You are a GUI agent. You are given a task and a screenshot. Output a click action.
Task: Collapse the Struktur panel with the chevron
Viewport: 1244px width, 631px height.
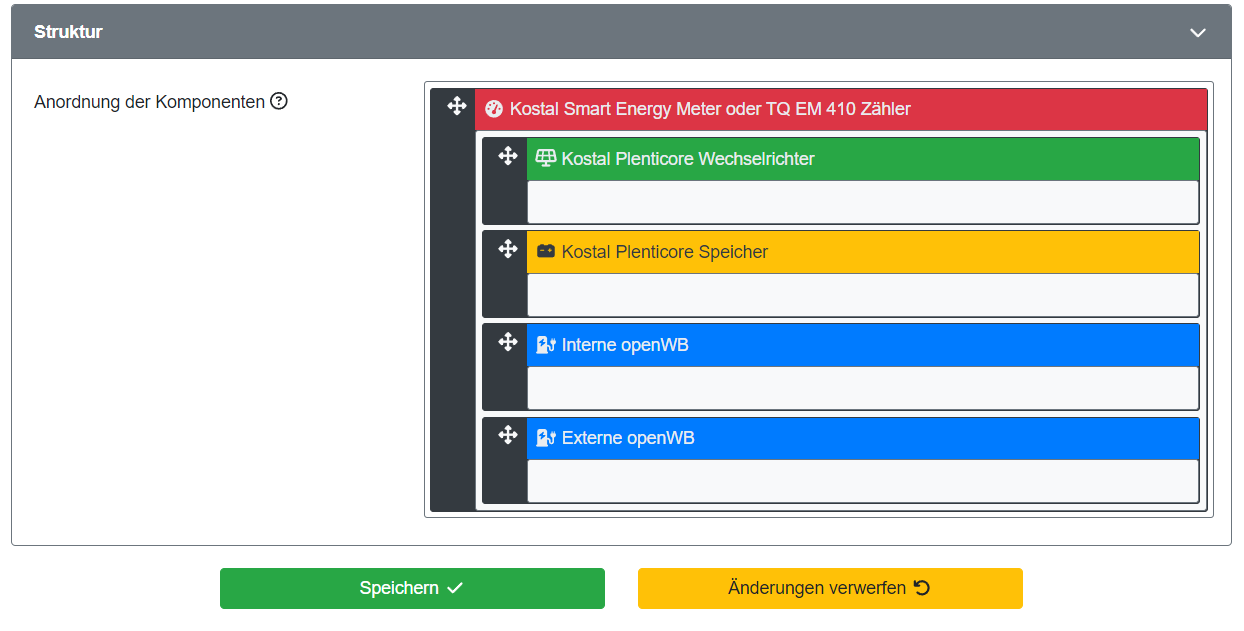pyautogui.click(x=1198, y=32)
